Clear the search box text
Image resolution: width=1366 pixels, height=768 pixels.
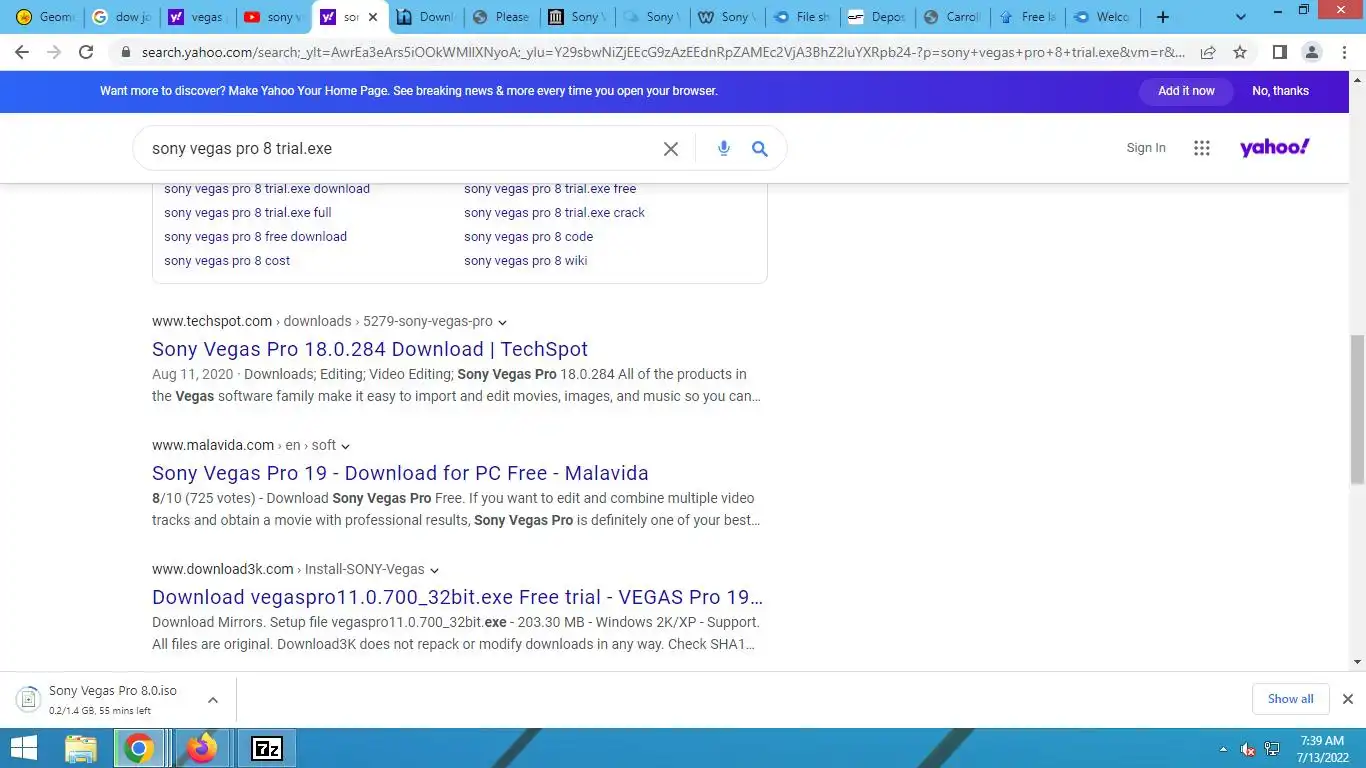coord(671,148)
